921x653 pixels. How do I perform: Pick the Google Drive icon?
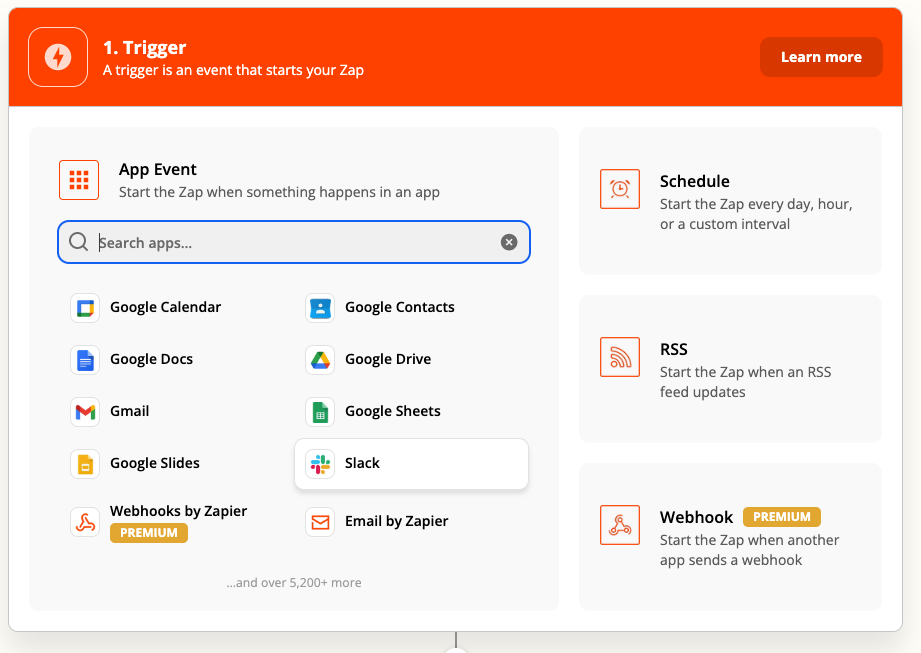320,360
